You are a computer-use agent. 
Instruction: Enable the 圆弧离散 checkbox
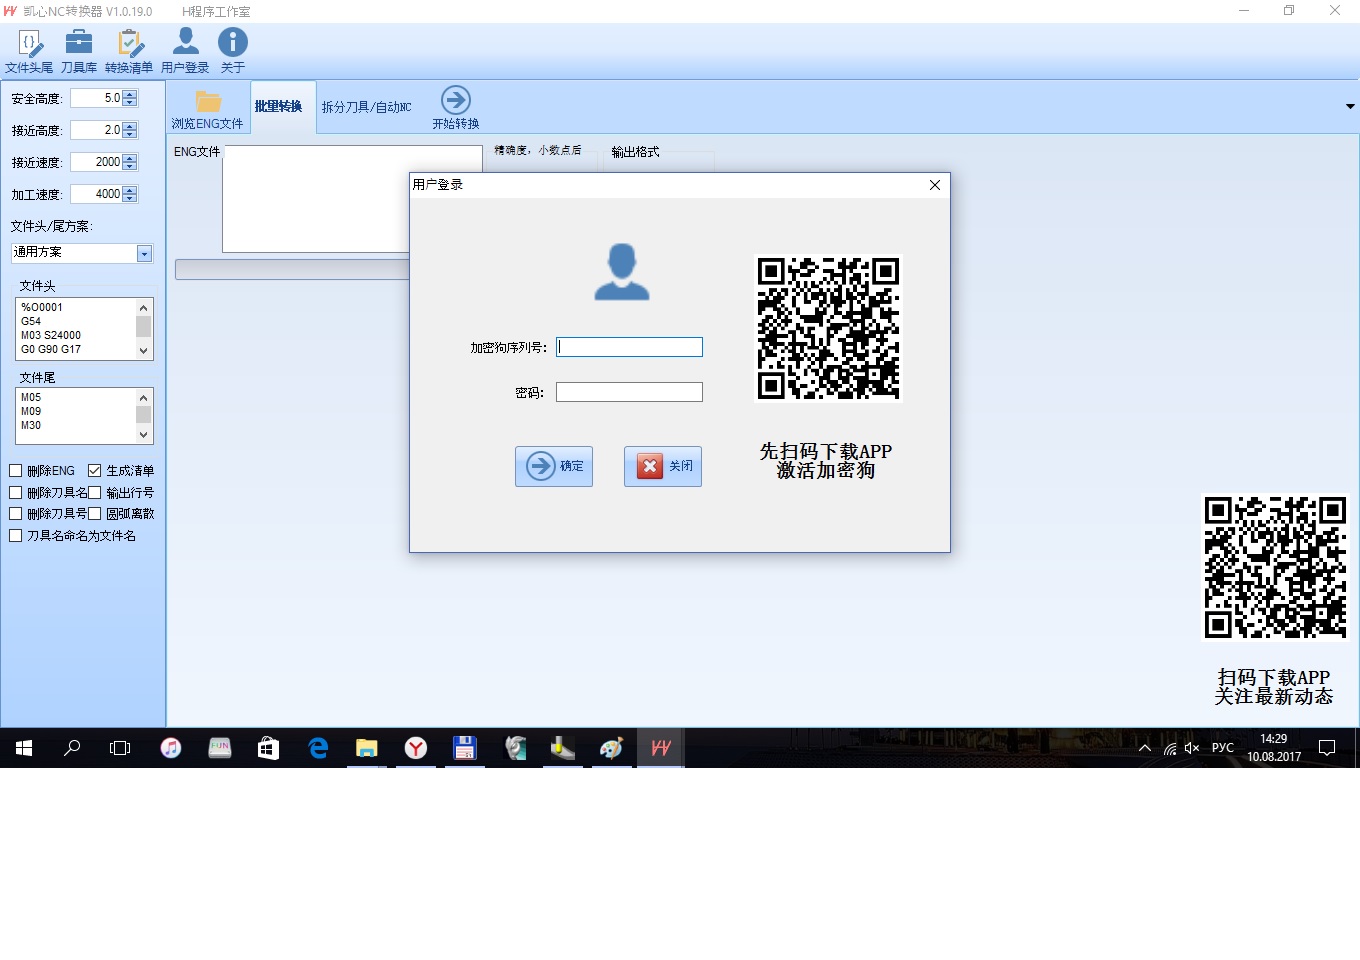95,514
